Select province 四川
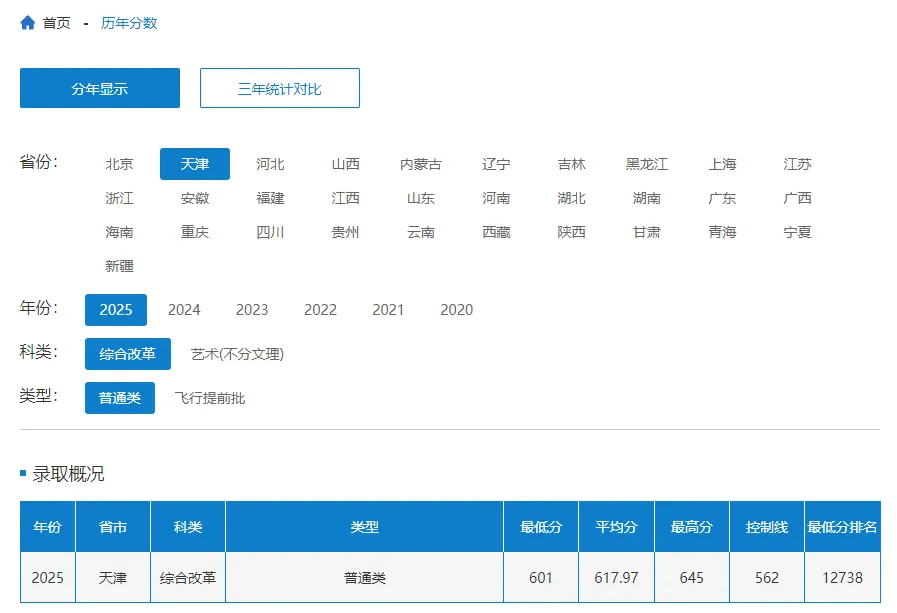 (x=270, y=232)
